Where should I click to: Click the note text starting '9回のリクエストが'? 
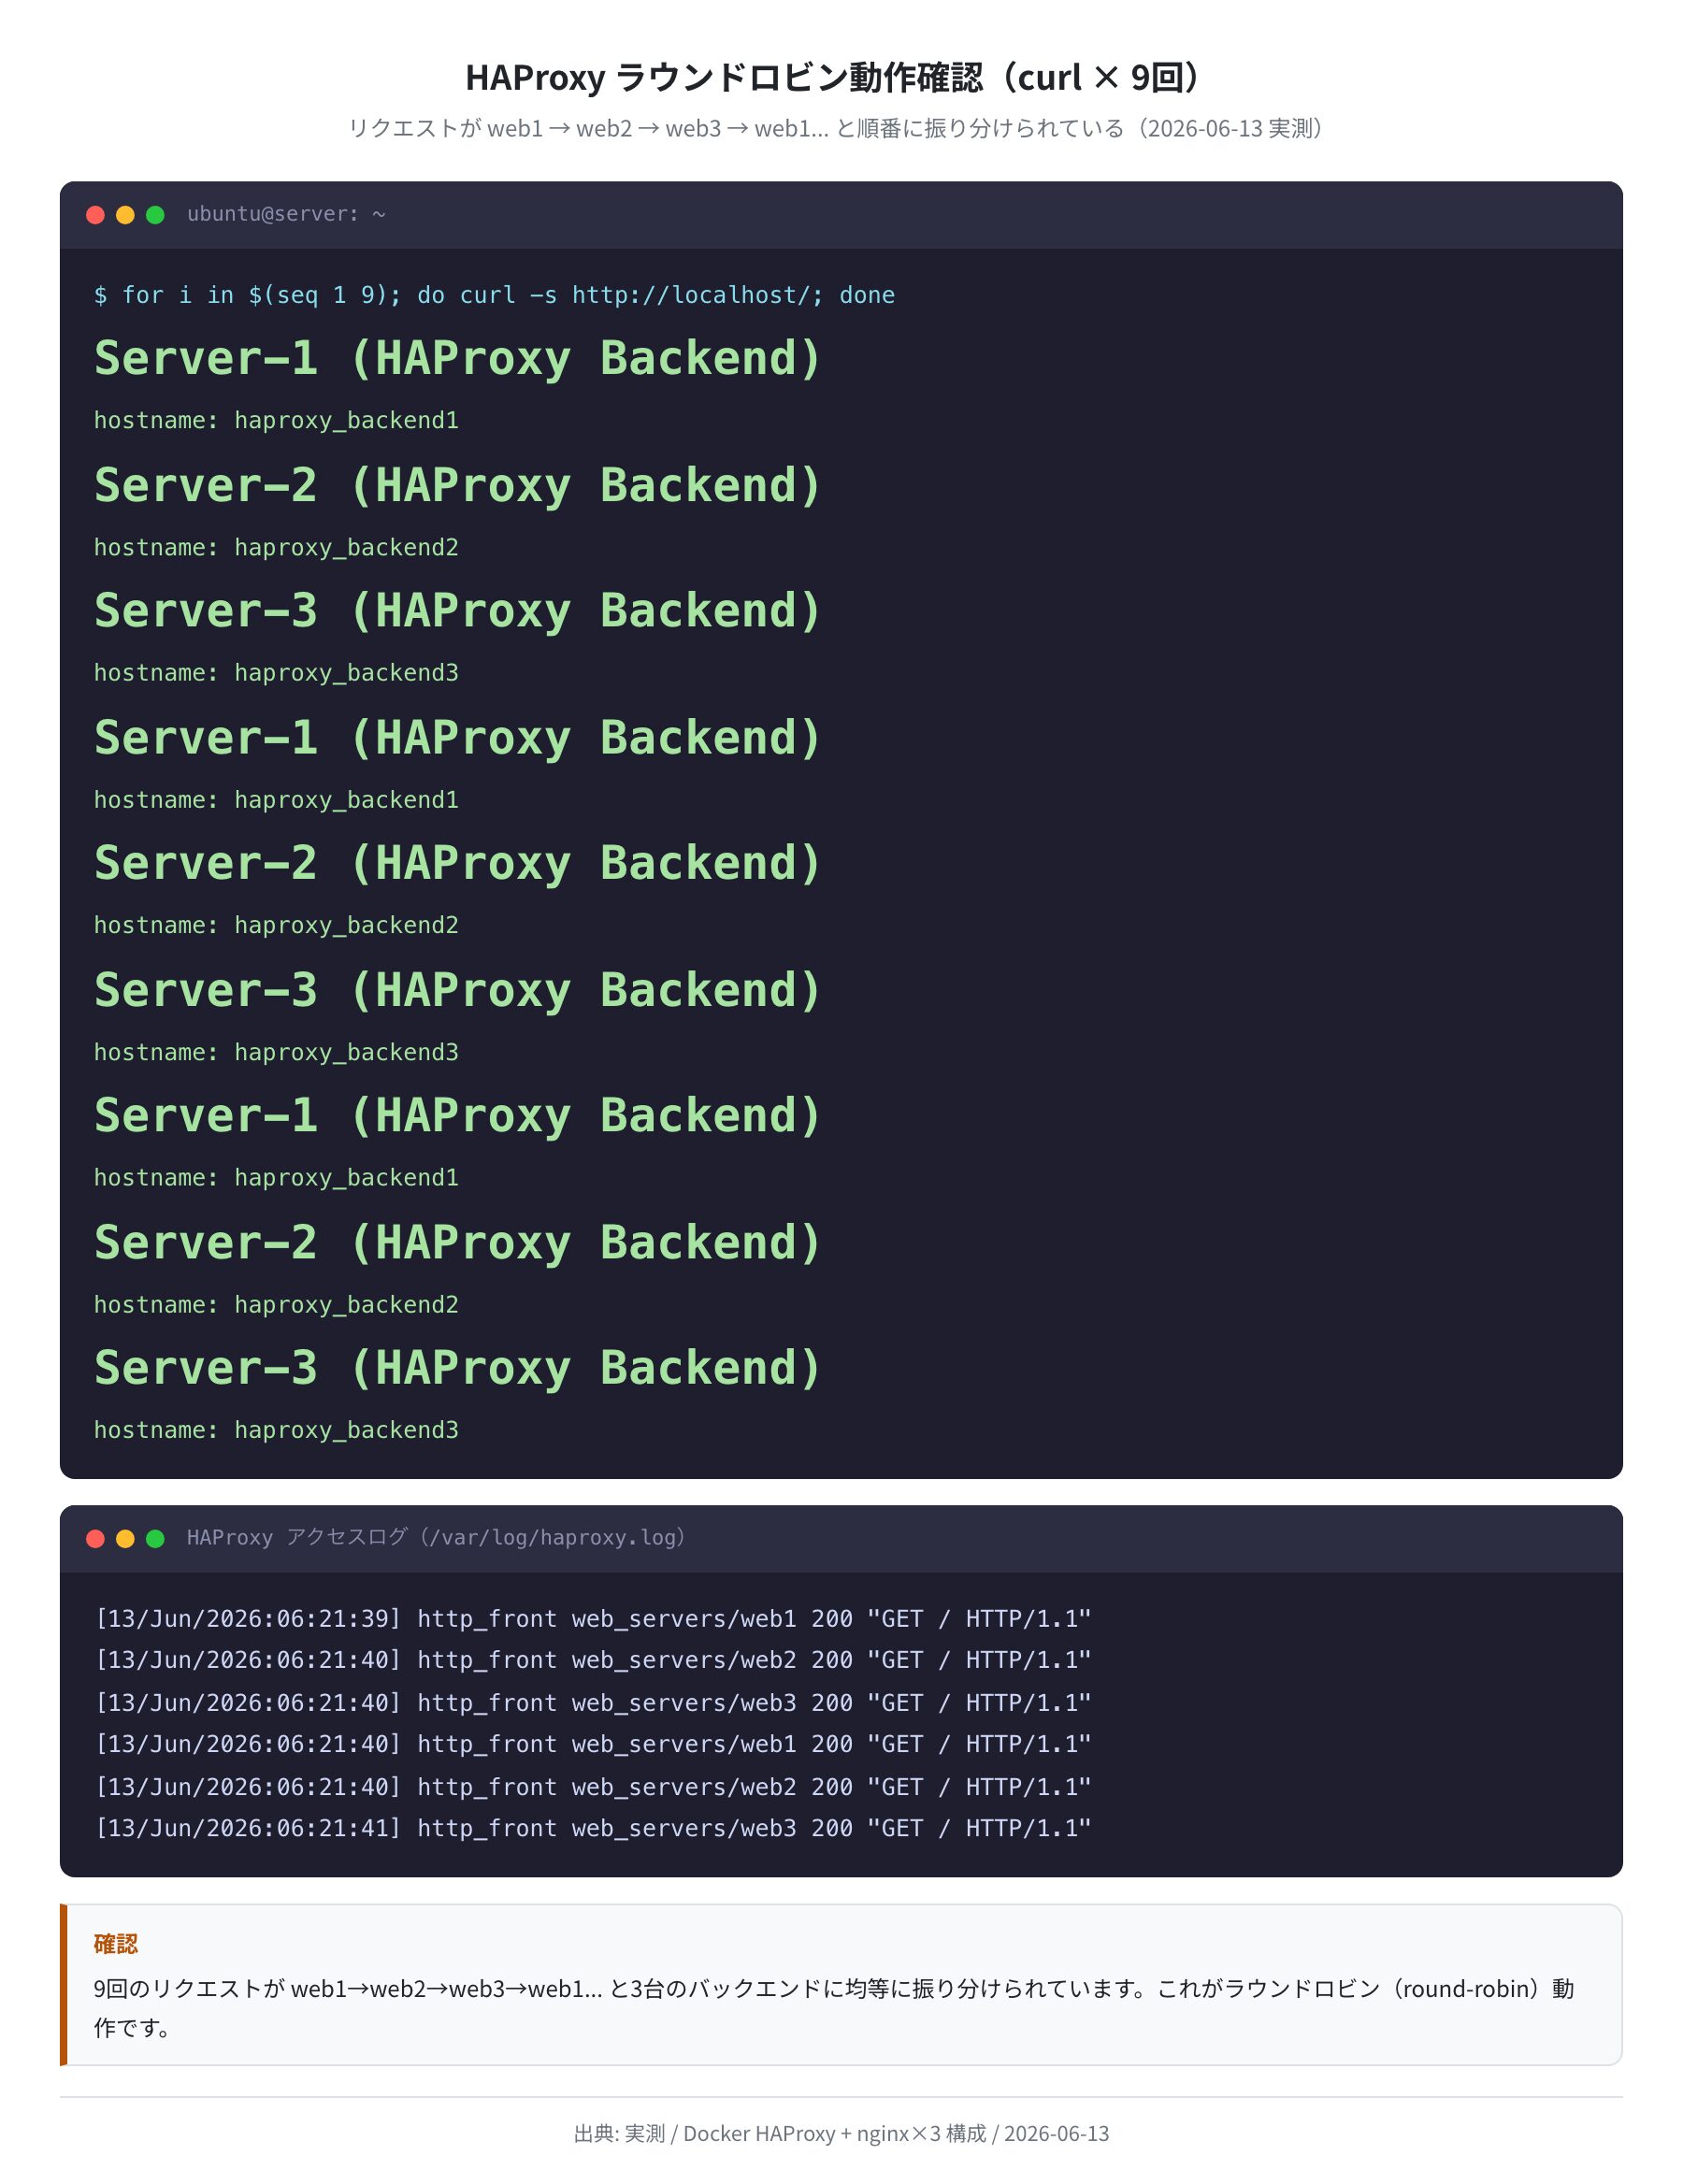coord(834,2007)
